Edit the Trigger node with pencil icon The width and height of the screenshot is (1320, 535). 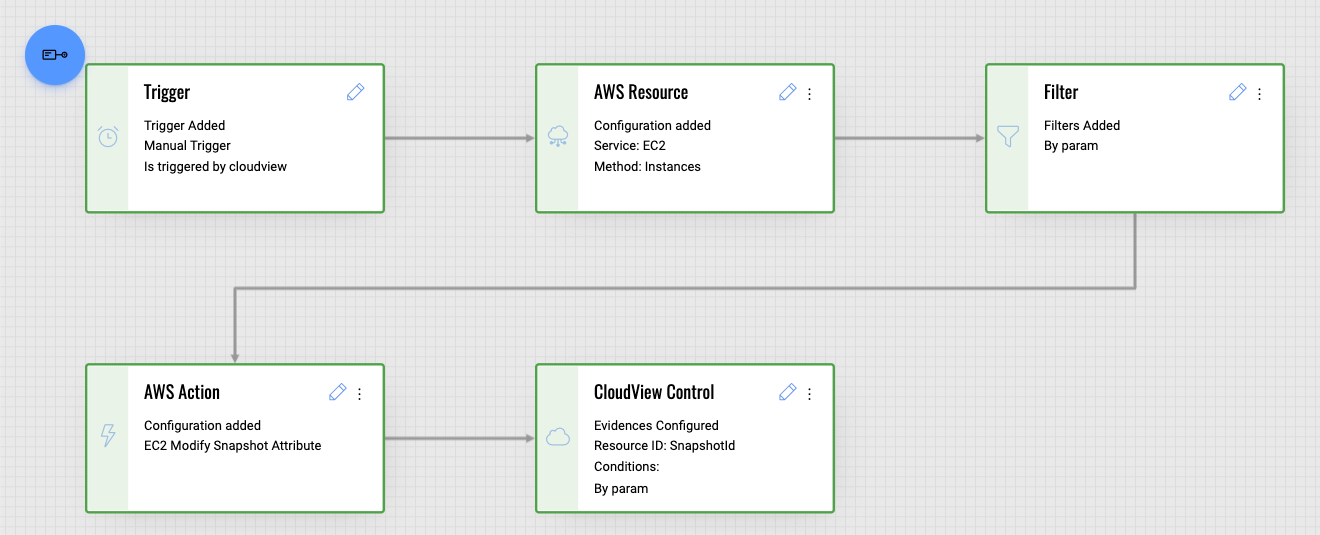tap(355, 92)
